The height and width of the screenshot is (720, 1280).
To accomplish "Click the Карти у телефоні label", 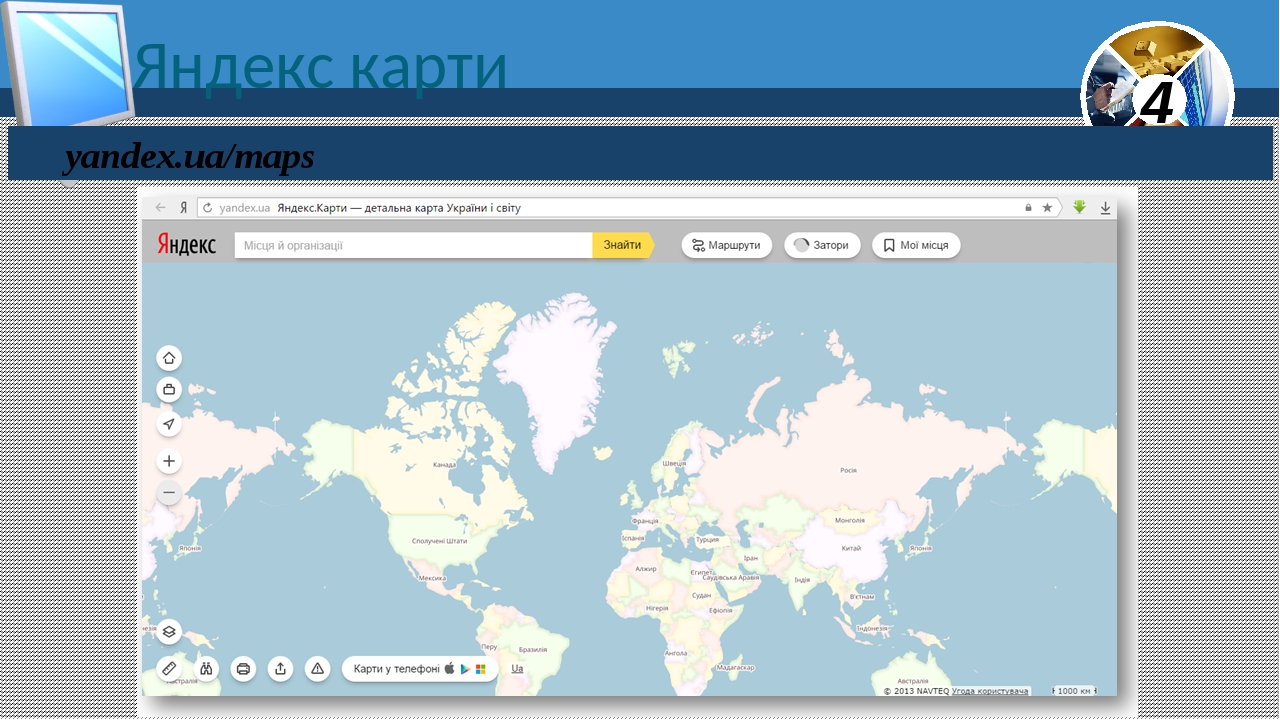I will [396, 669].
